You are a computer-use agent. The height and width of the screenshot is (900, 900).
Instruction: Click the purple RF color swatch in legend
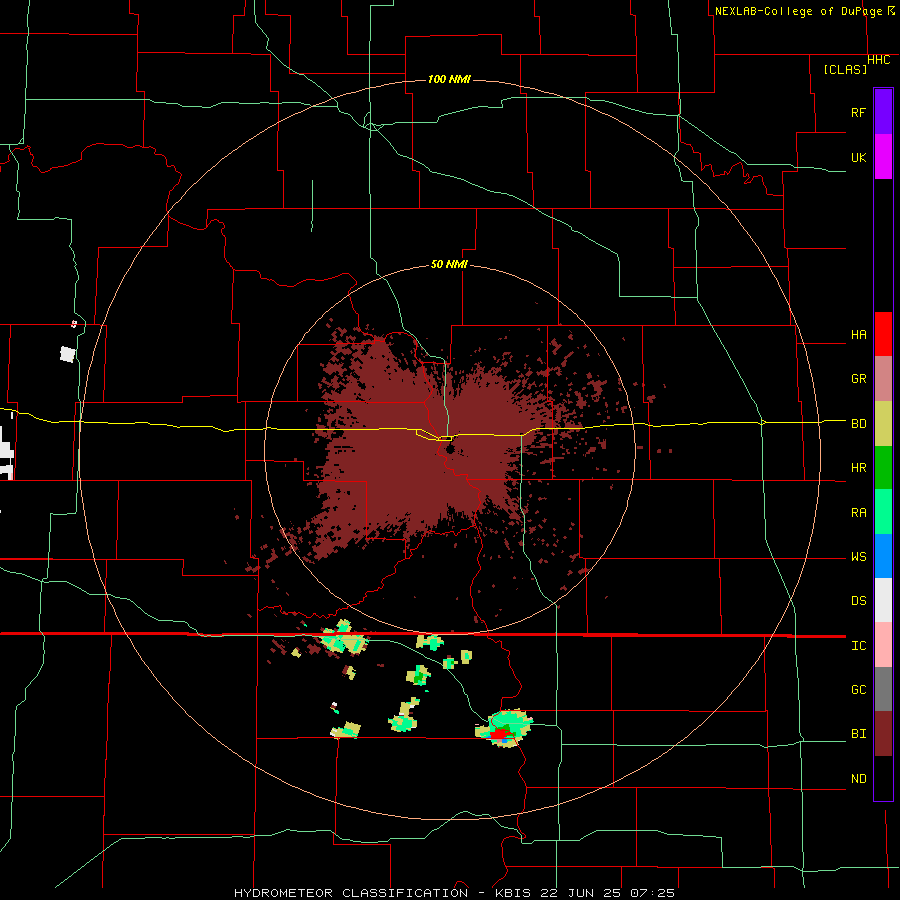point(883,112)
